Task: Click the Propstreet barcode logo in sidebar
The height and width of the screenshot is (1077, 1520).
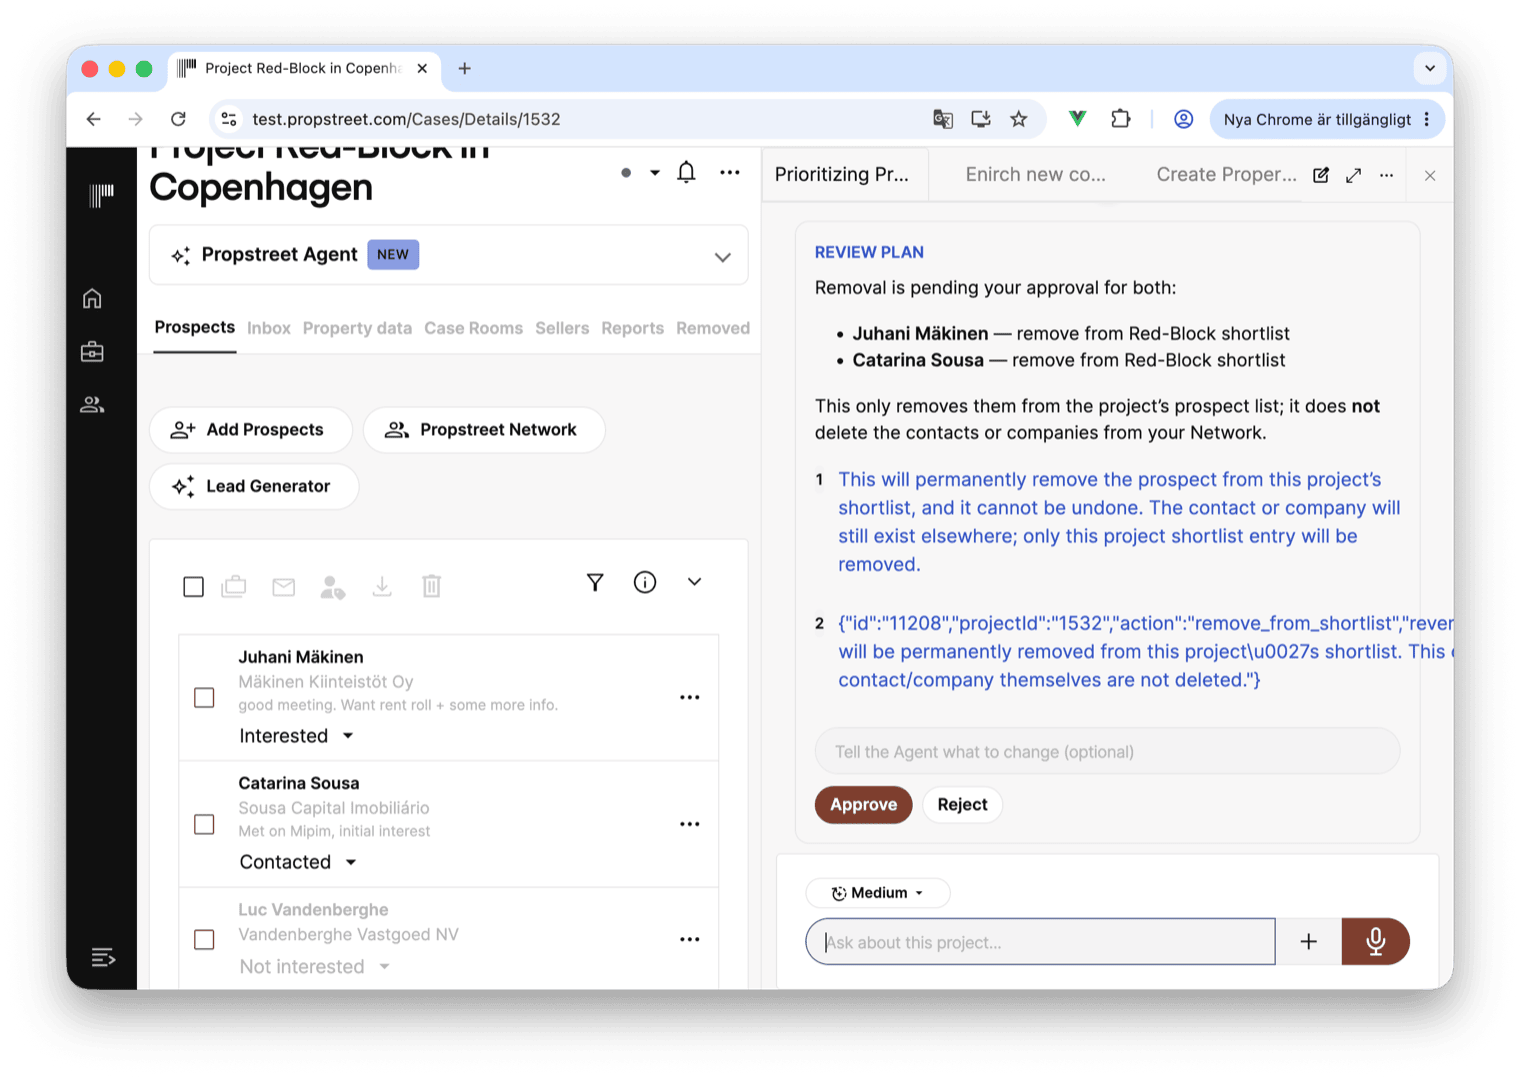Action: [x=101, y=194]
